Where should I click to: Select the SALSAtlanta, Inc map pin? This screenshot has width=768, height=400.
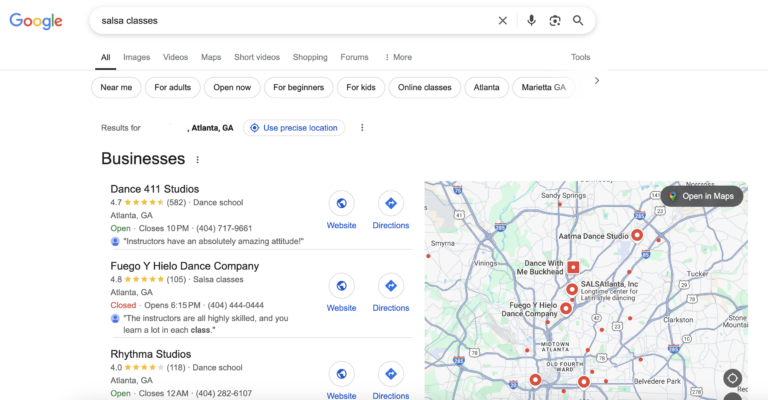[572, 289]
